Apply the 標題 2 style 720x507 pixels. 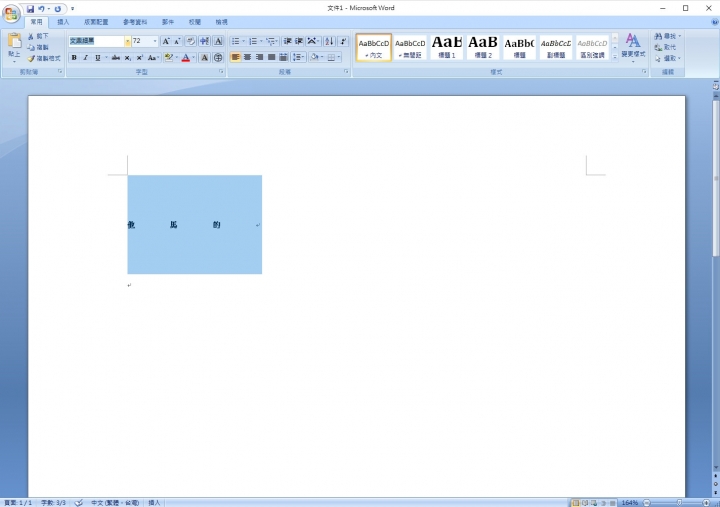[483, 47]
